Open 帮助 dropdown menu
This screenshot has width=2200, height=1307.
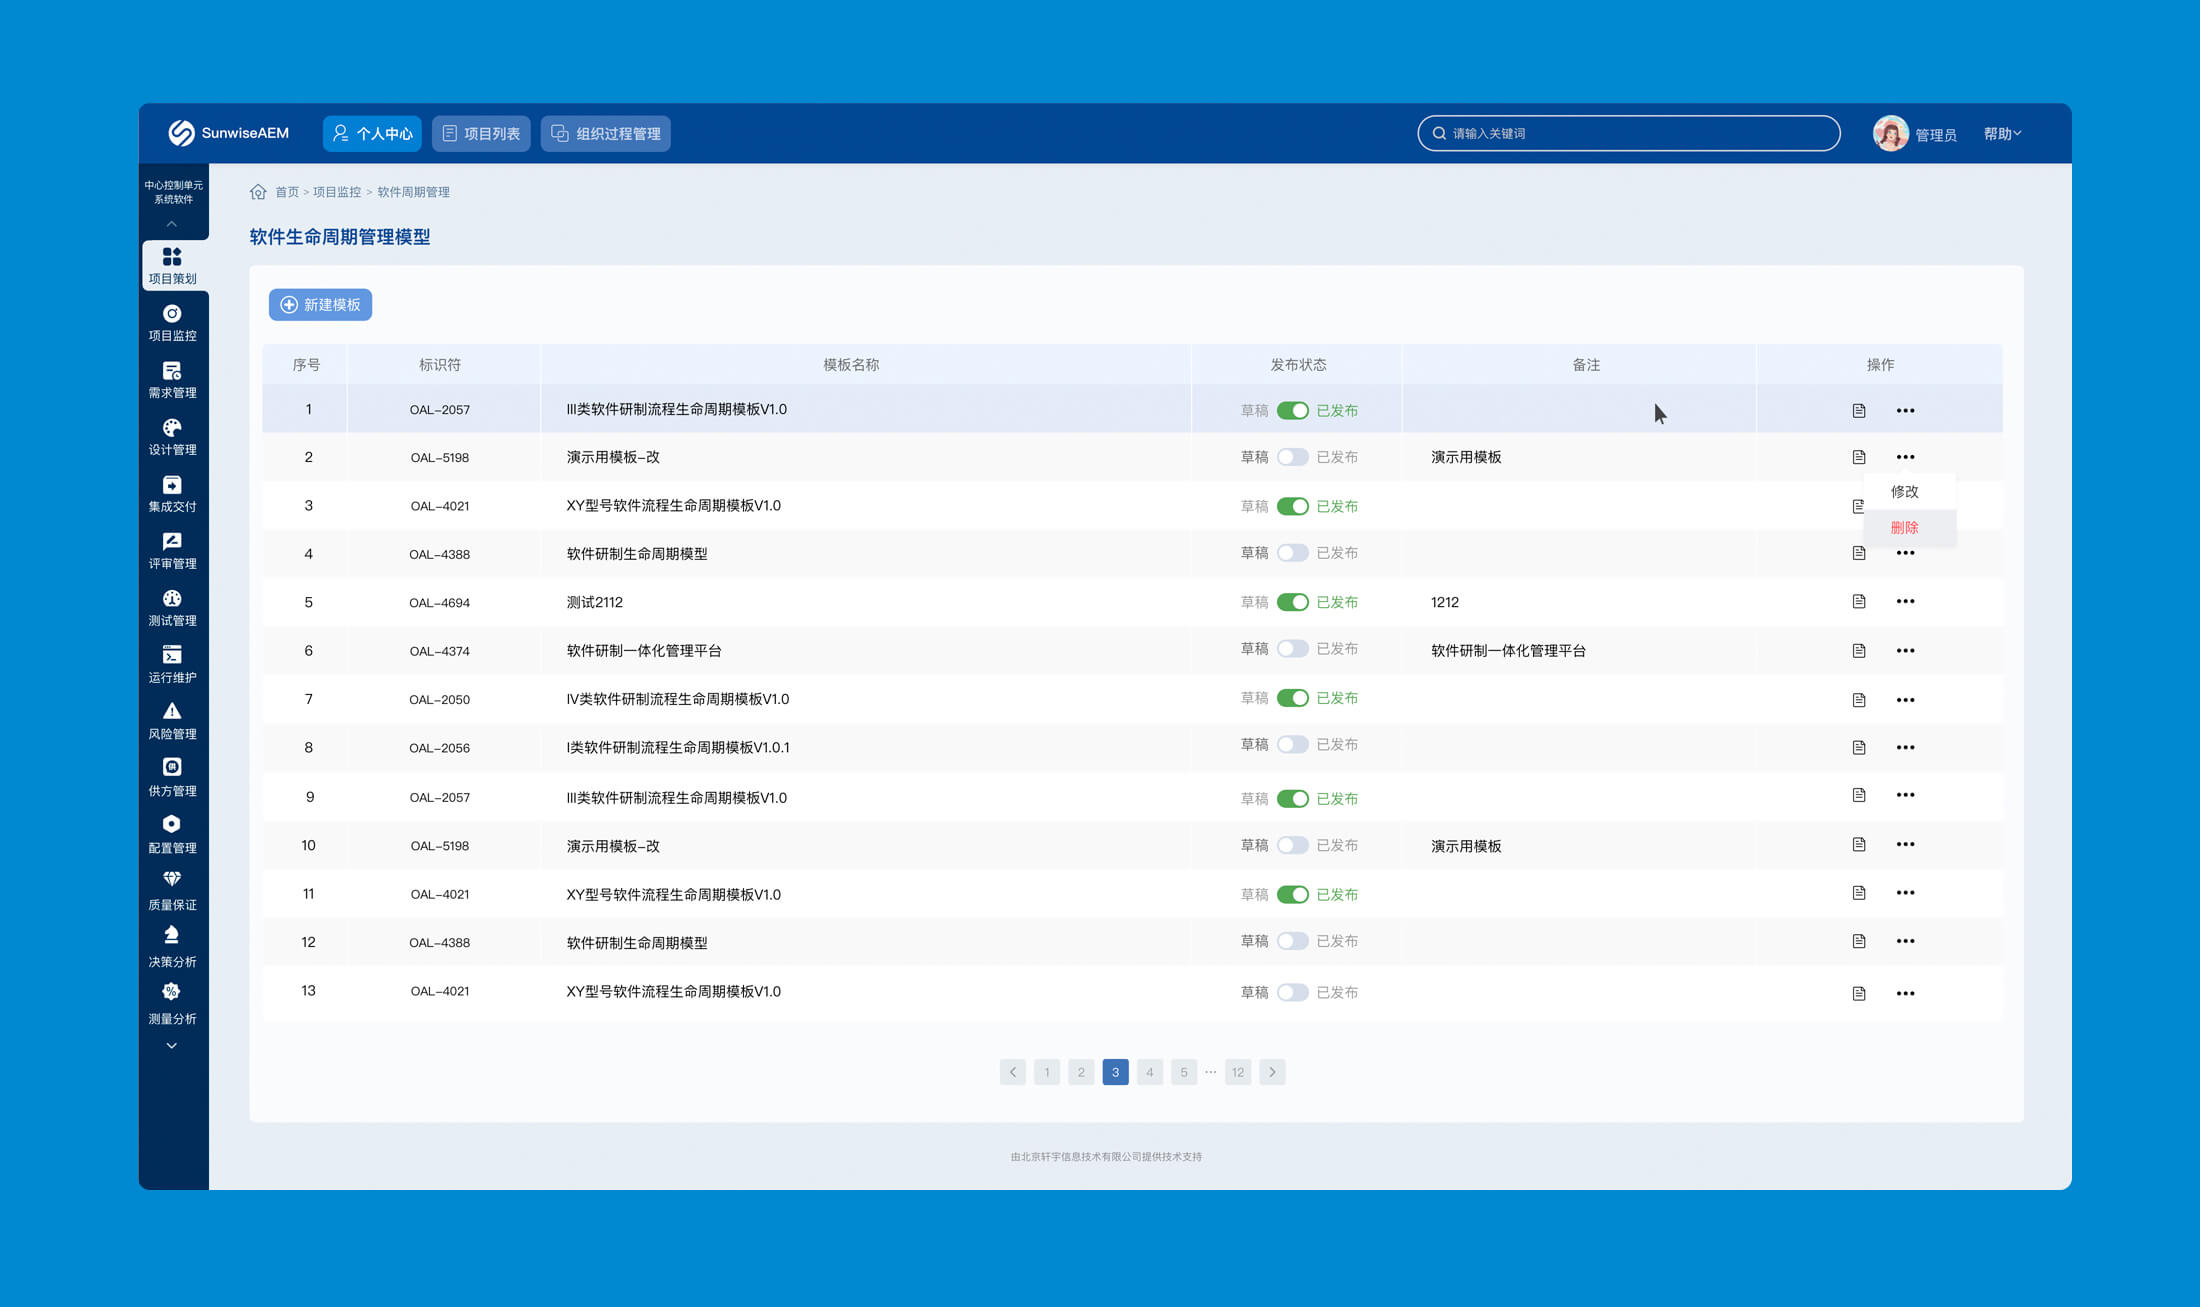click(x=2002, y=134)
